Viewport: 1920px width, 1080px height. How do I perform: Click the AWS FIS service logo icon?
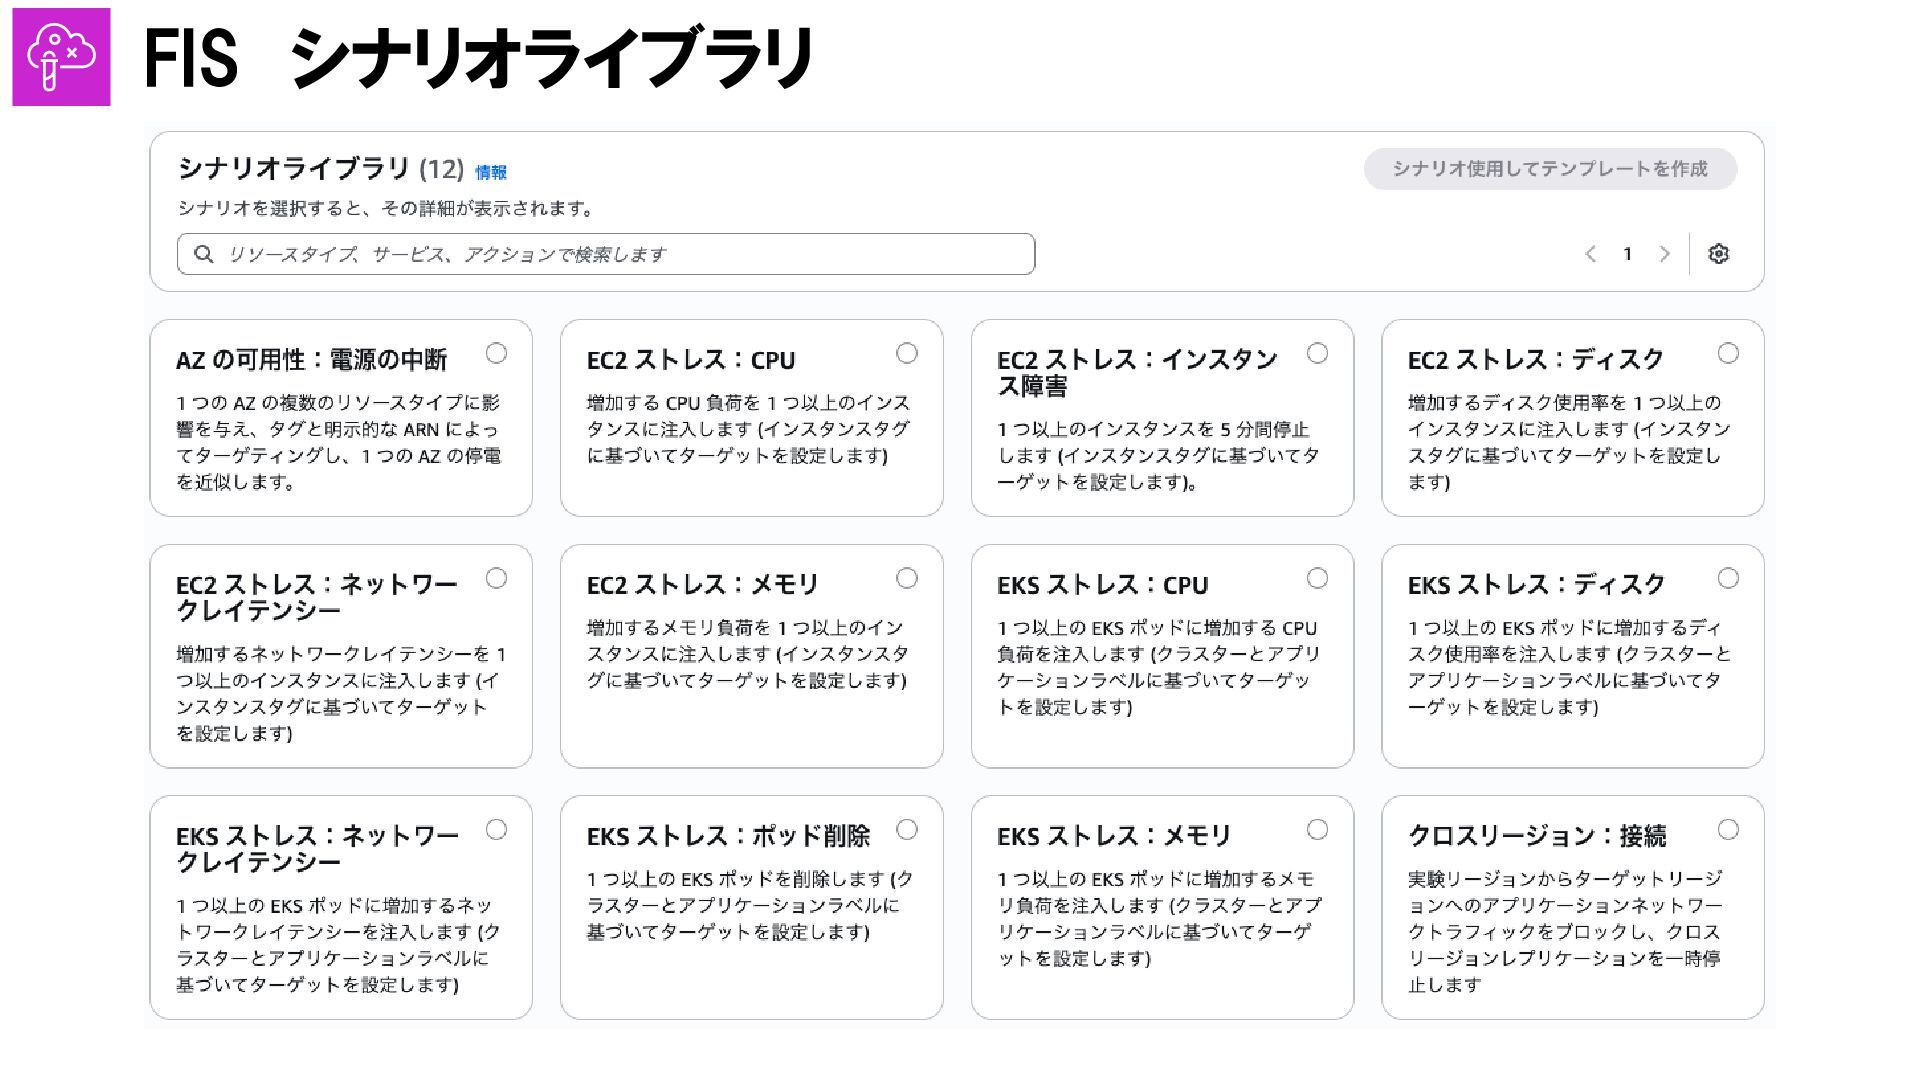(x=61, y=57)
